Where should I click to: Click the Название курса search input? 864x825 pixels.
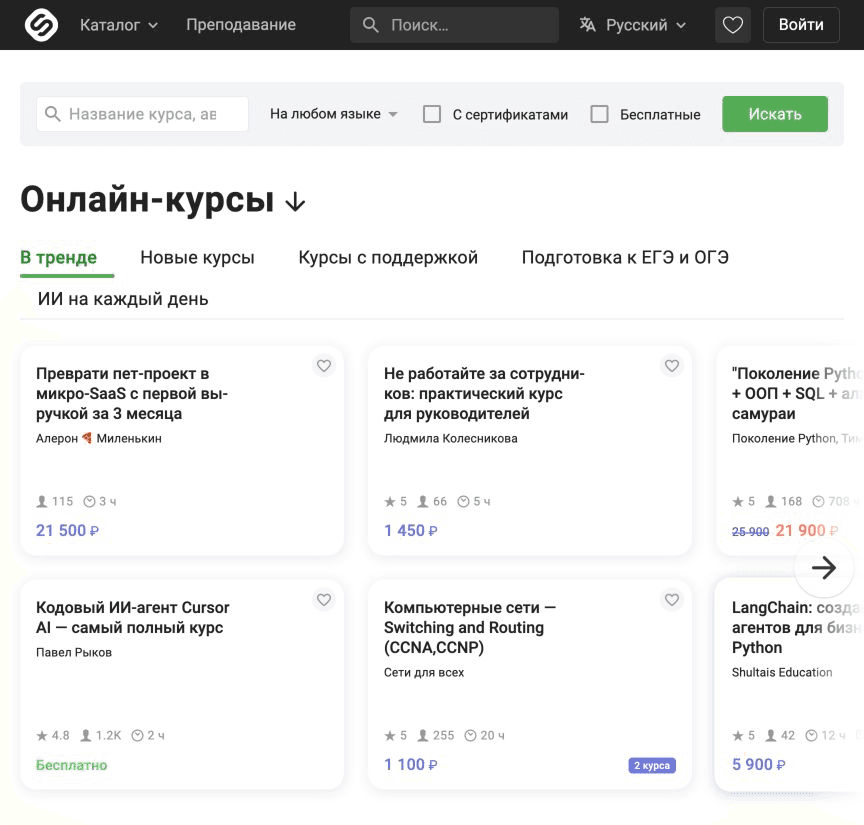(x=142, y=114)
